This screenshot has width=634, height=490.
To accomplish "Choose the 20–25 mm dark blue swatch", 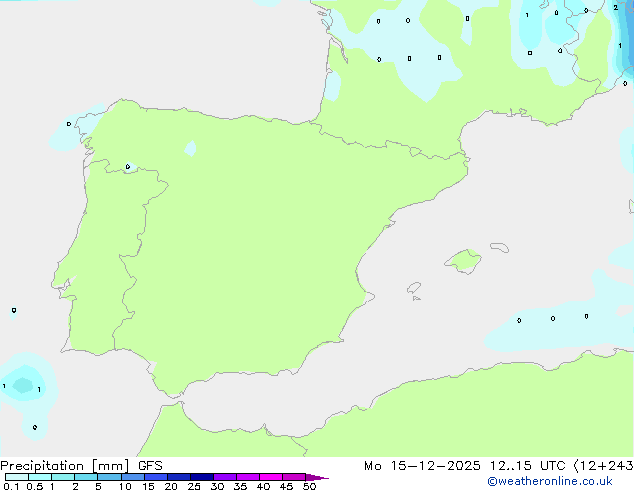I will point(179,477).
